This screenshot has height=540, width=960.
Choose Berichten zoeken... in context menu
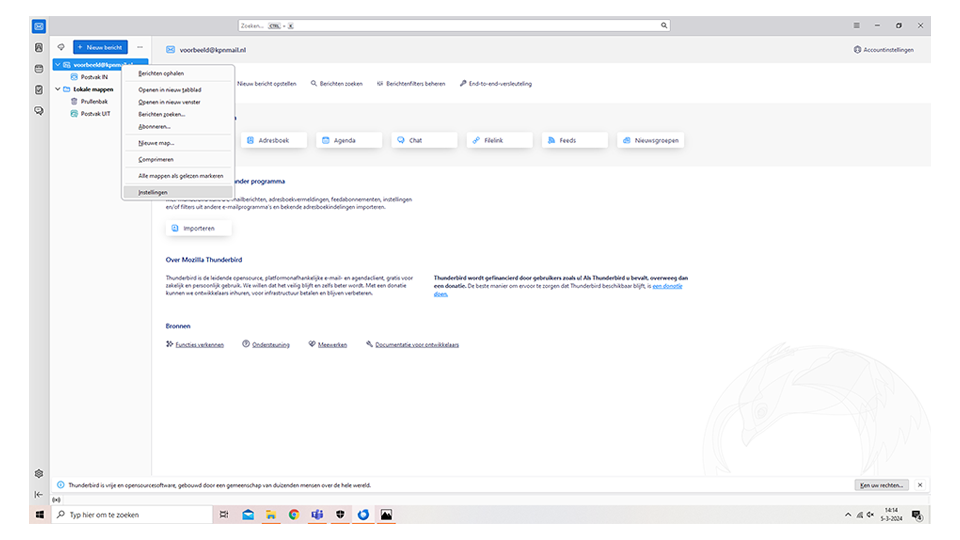click(178, 114)
